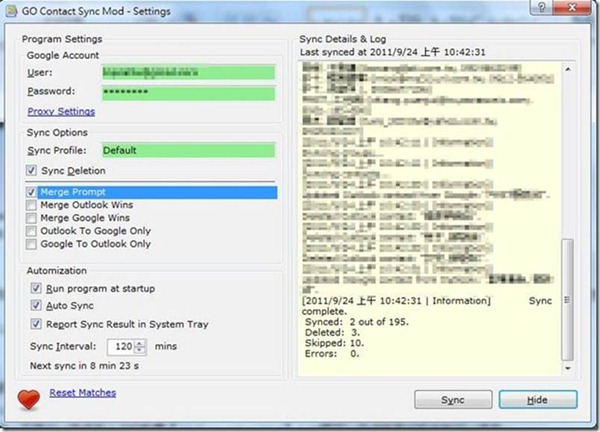Close the Settings window
The width and height of the screenshot is (600, 432).
click(572, 7)
